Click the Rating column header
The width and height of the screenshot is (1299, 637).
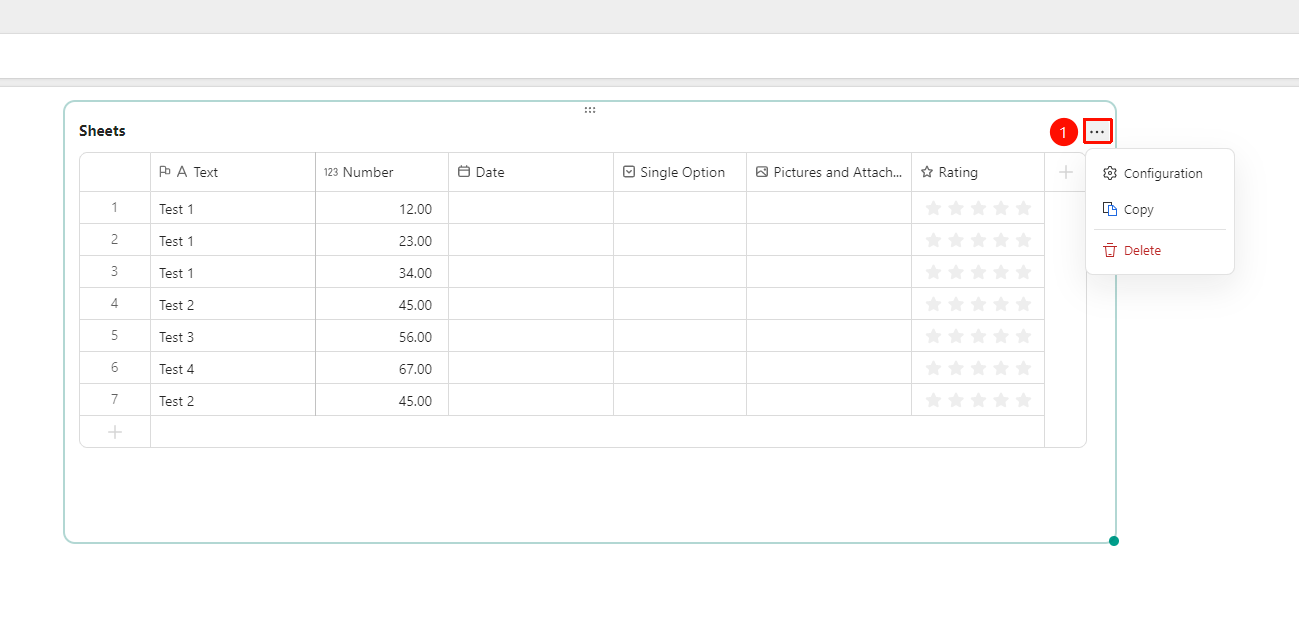978,172
